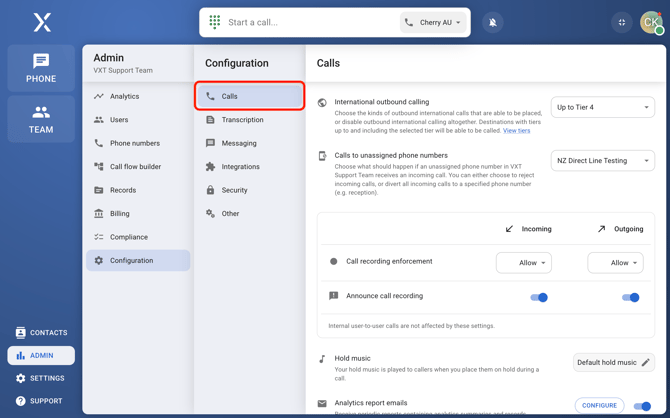Open the Phone chat icon

[x=41, y=61]
